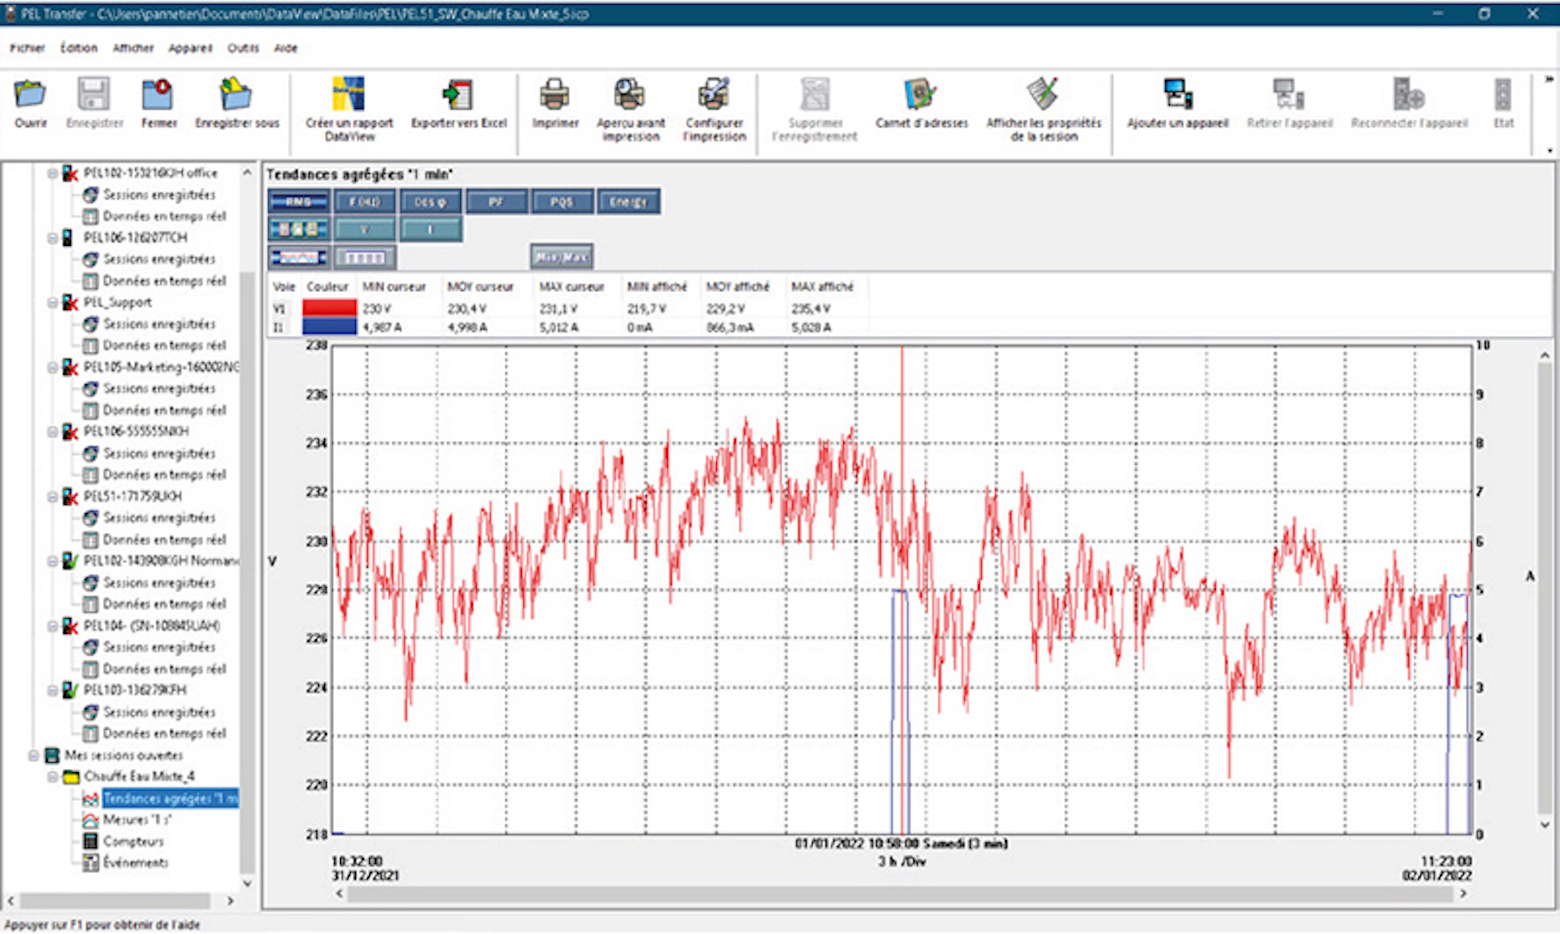The height and width of the screenshot is (934, 1560).
Task: Click the Enregistrer floppy disk icon
Action: click(94, 94)
